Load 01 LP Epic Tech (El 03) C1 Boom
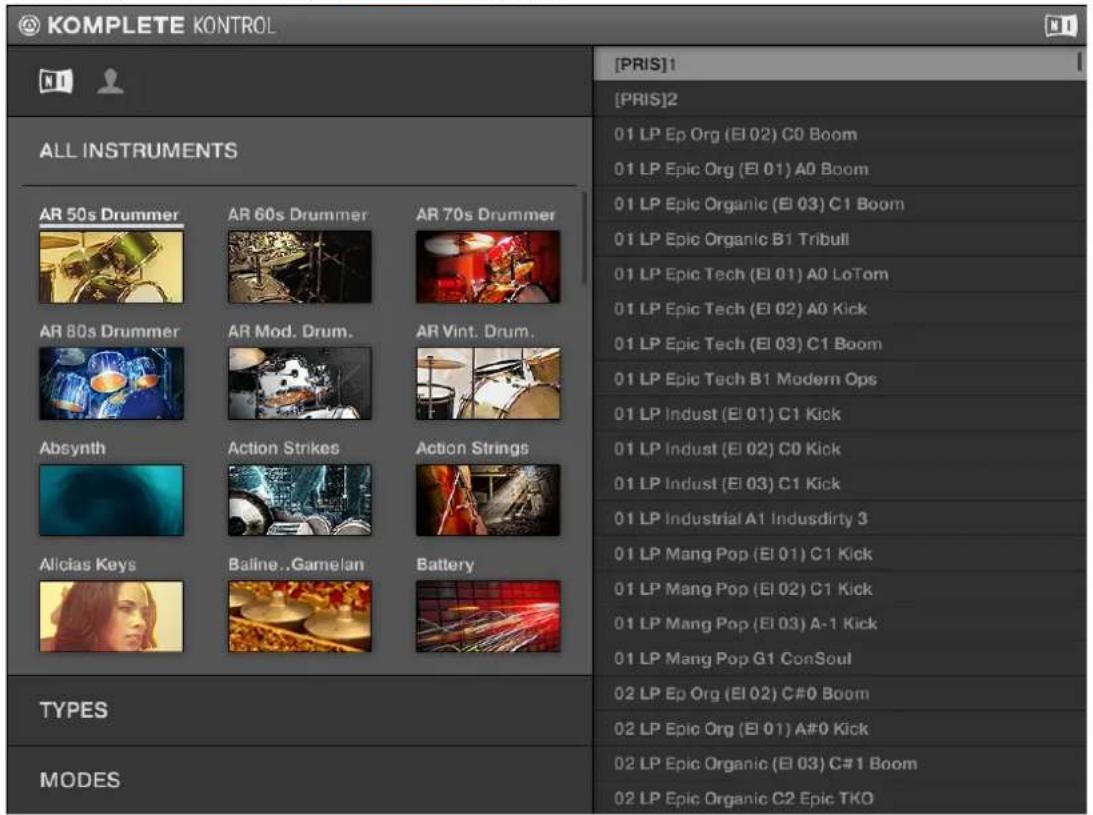Screen dimensions: 1093x815 839,344
